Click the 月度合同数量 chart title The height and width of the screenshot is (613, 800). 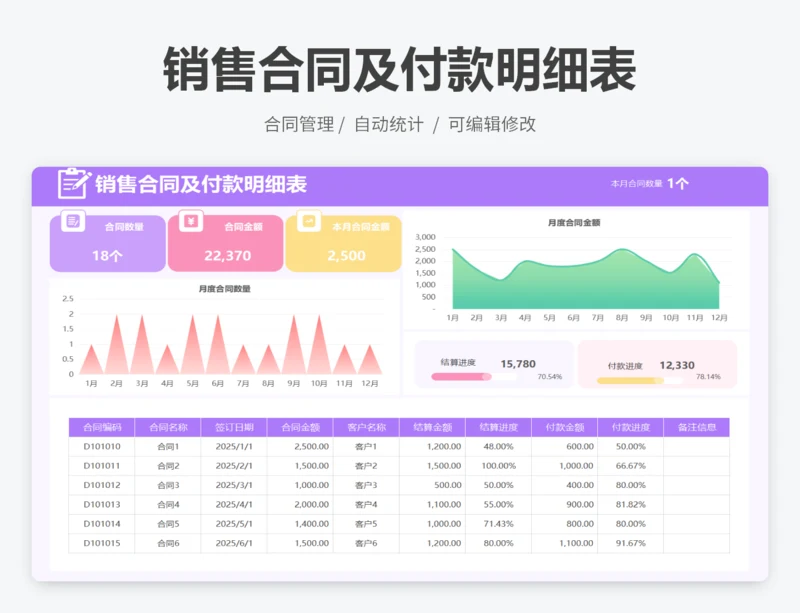[224, 289]
